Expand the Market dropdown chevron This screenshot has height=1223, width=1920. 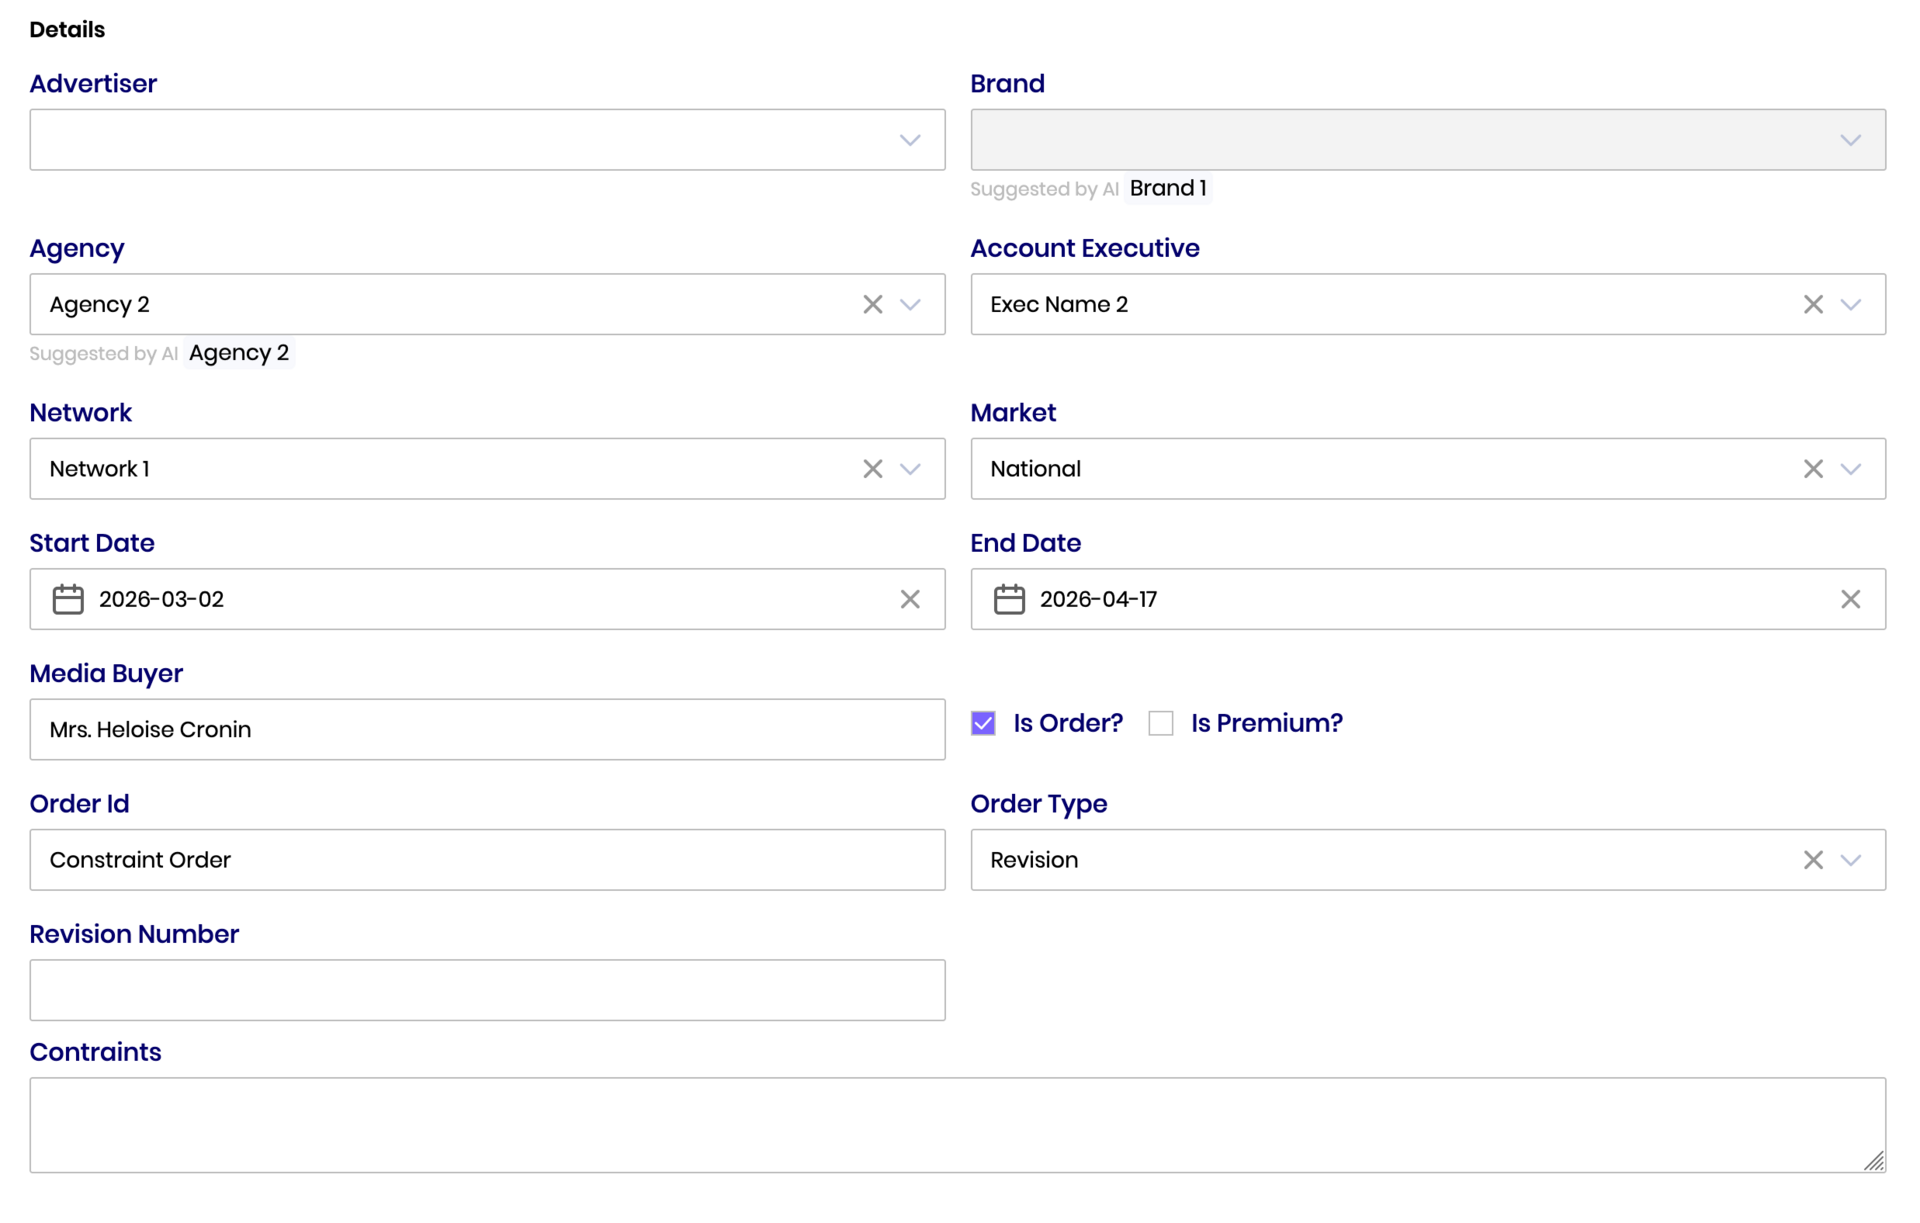pos(1850,469)
